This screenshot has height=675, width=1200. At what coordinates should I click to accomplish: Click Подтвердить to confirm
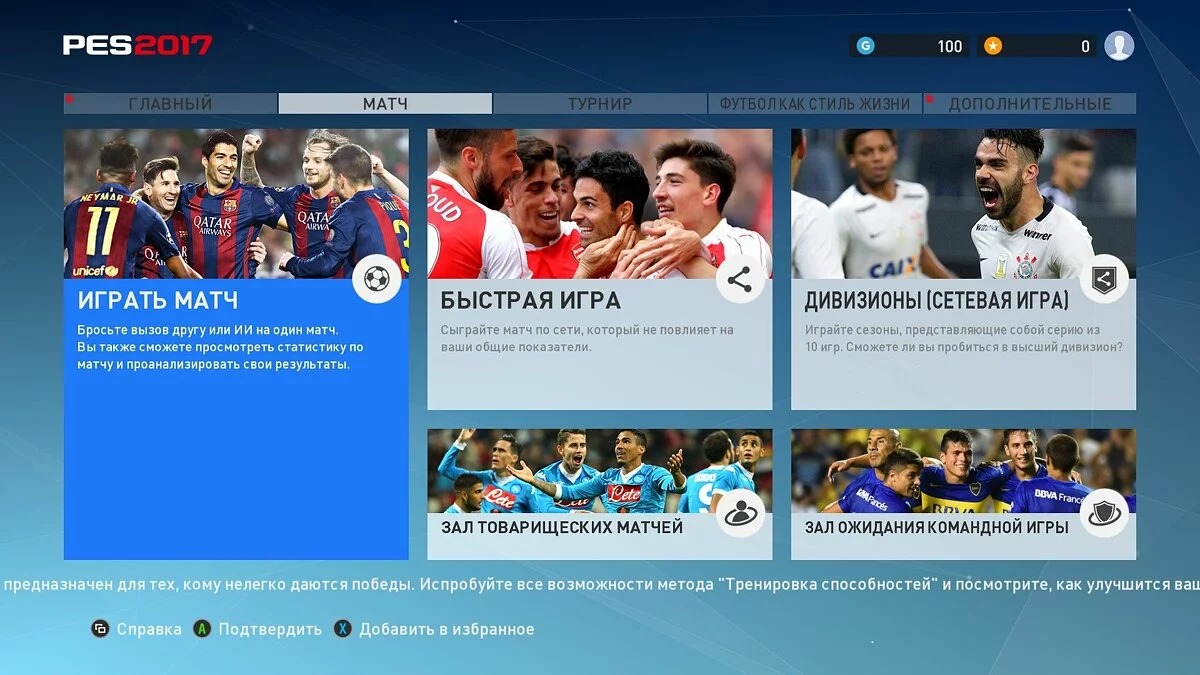[x=270, y=629]
